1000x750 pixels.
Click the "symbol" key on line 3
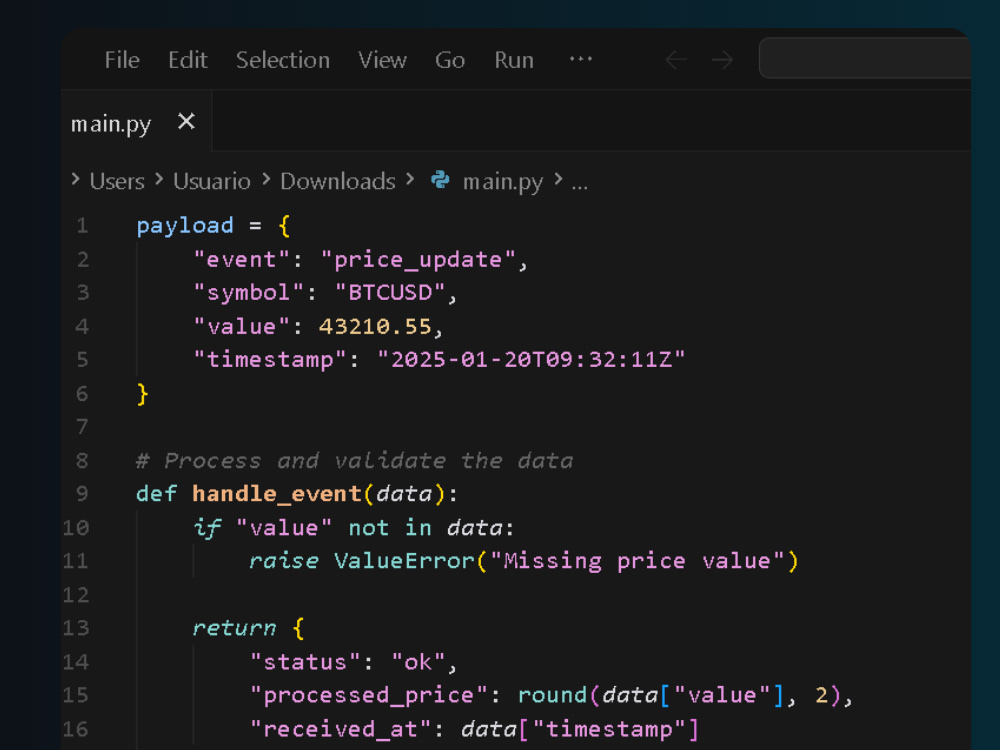point(249,293)
